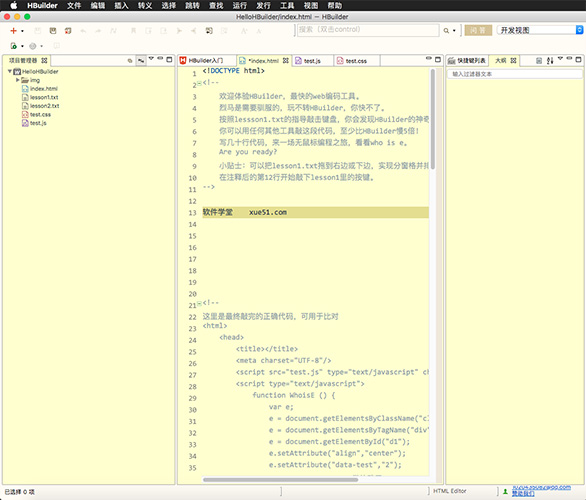
Task: Minimize the project manager panel
Action: 160,58
